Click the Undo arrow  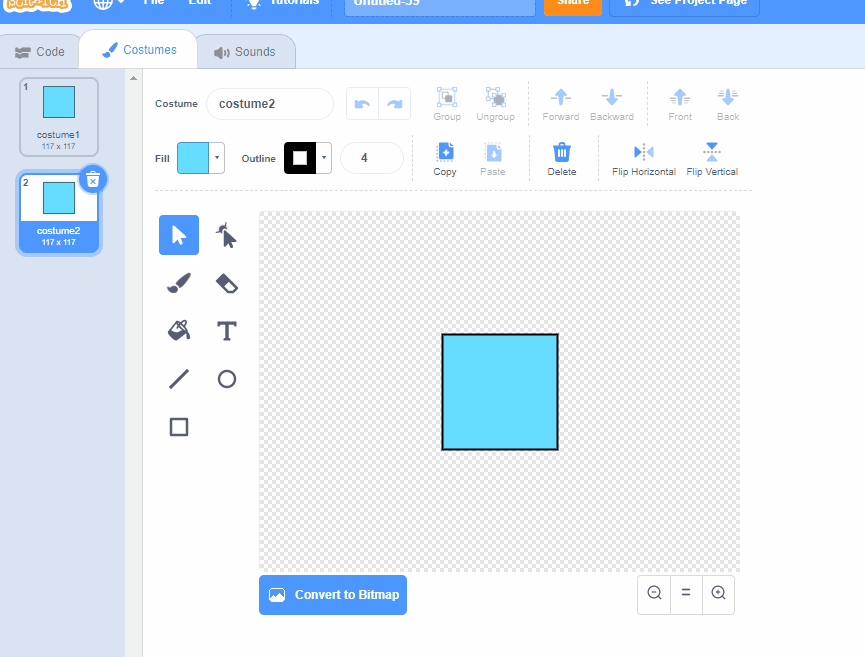click(362, 104)
